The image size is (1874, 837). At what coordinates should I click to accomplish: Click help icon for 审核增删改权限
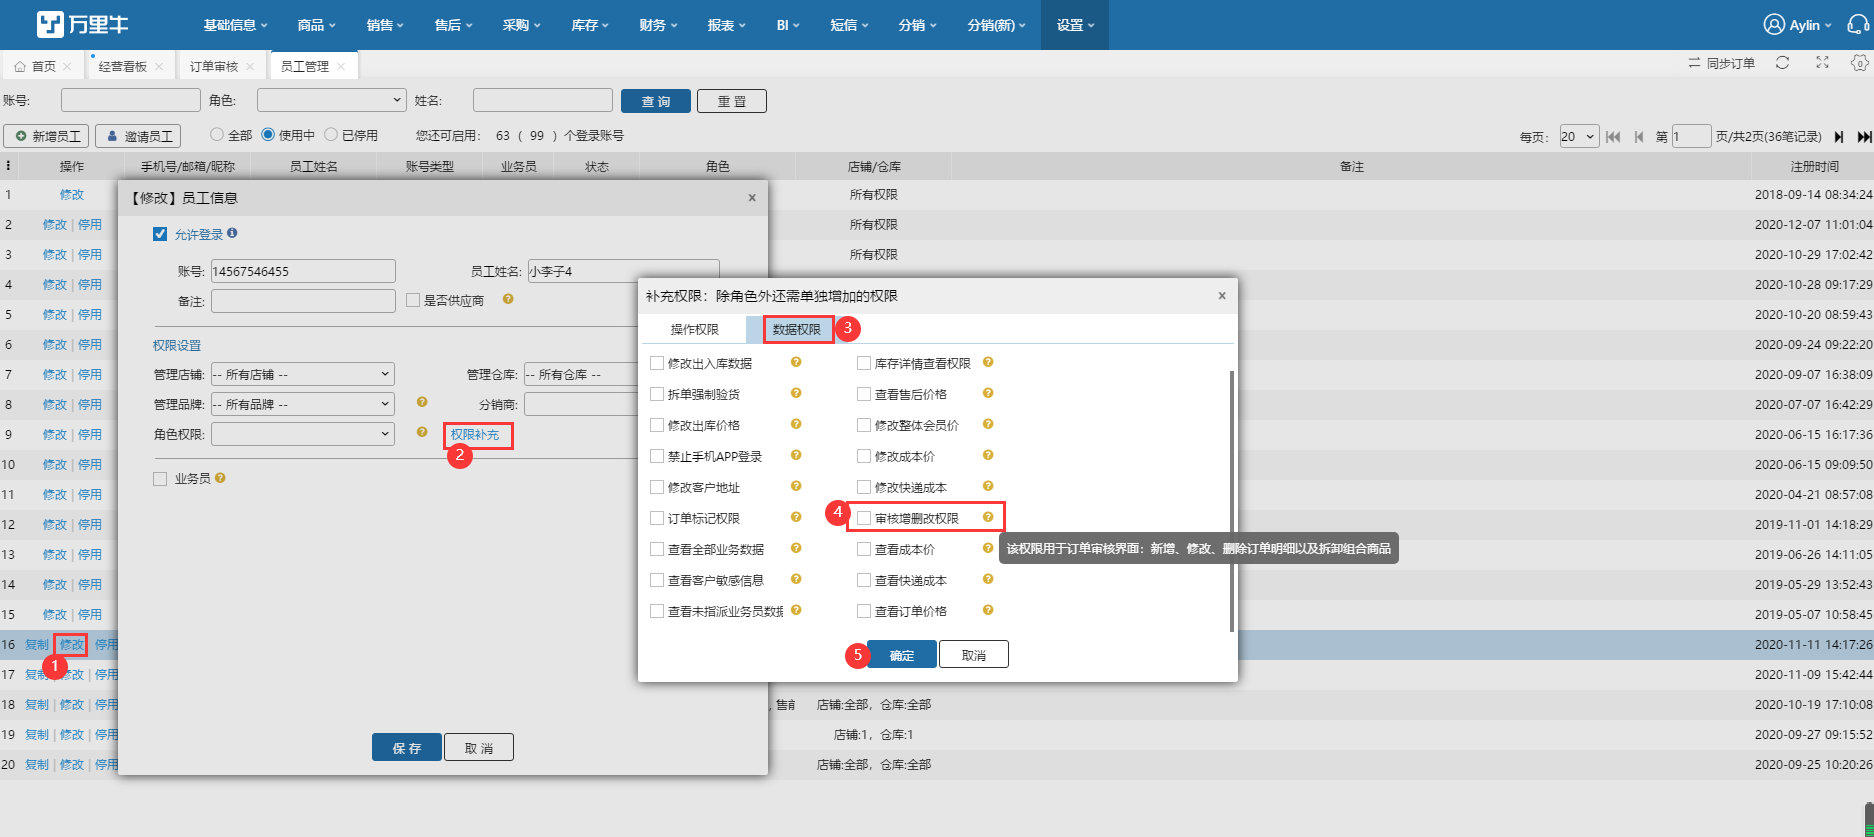pyautogui.click(x=988, y=517)
